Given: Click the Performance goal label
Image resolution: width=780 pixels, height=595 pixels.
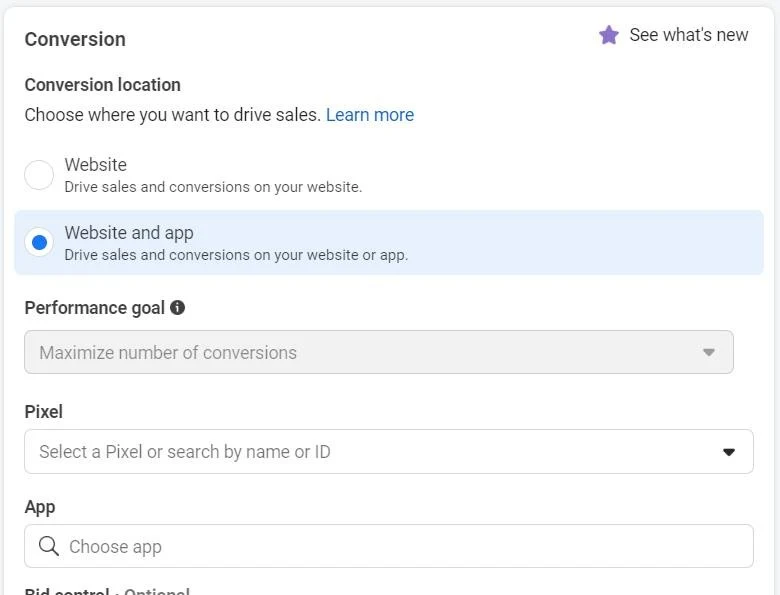Looking at the screenshot, I should point(95,308).
